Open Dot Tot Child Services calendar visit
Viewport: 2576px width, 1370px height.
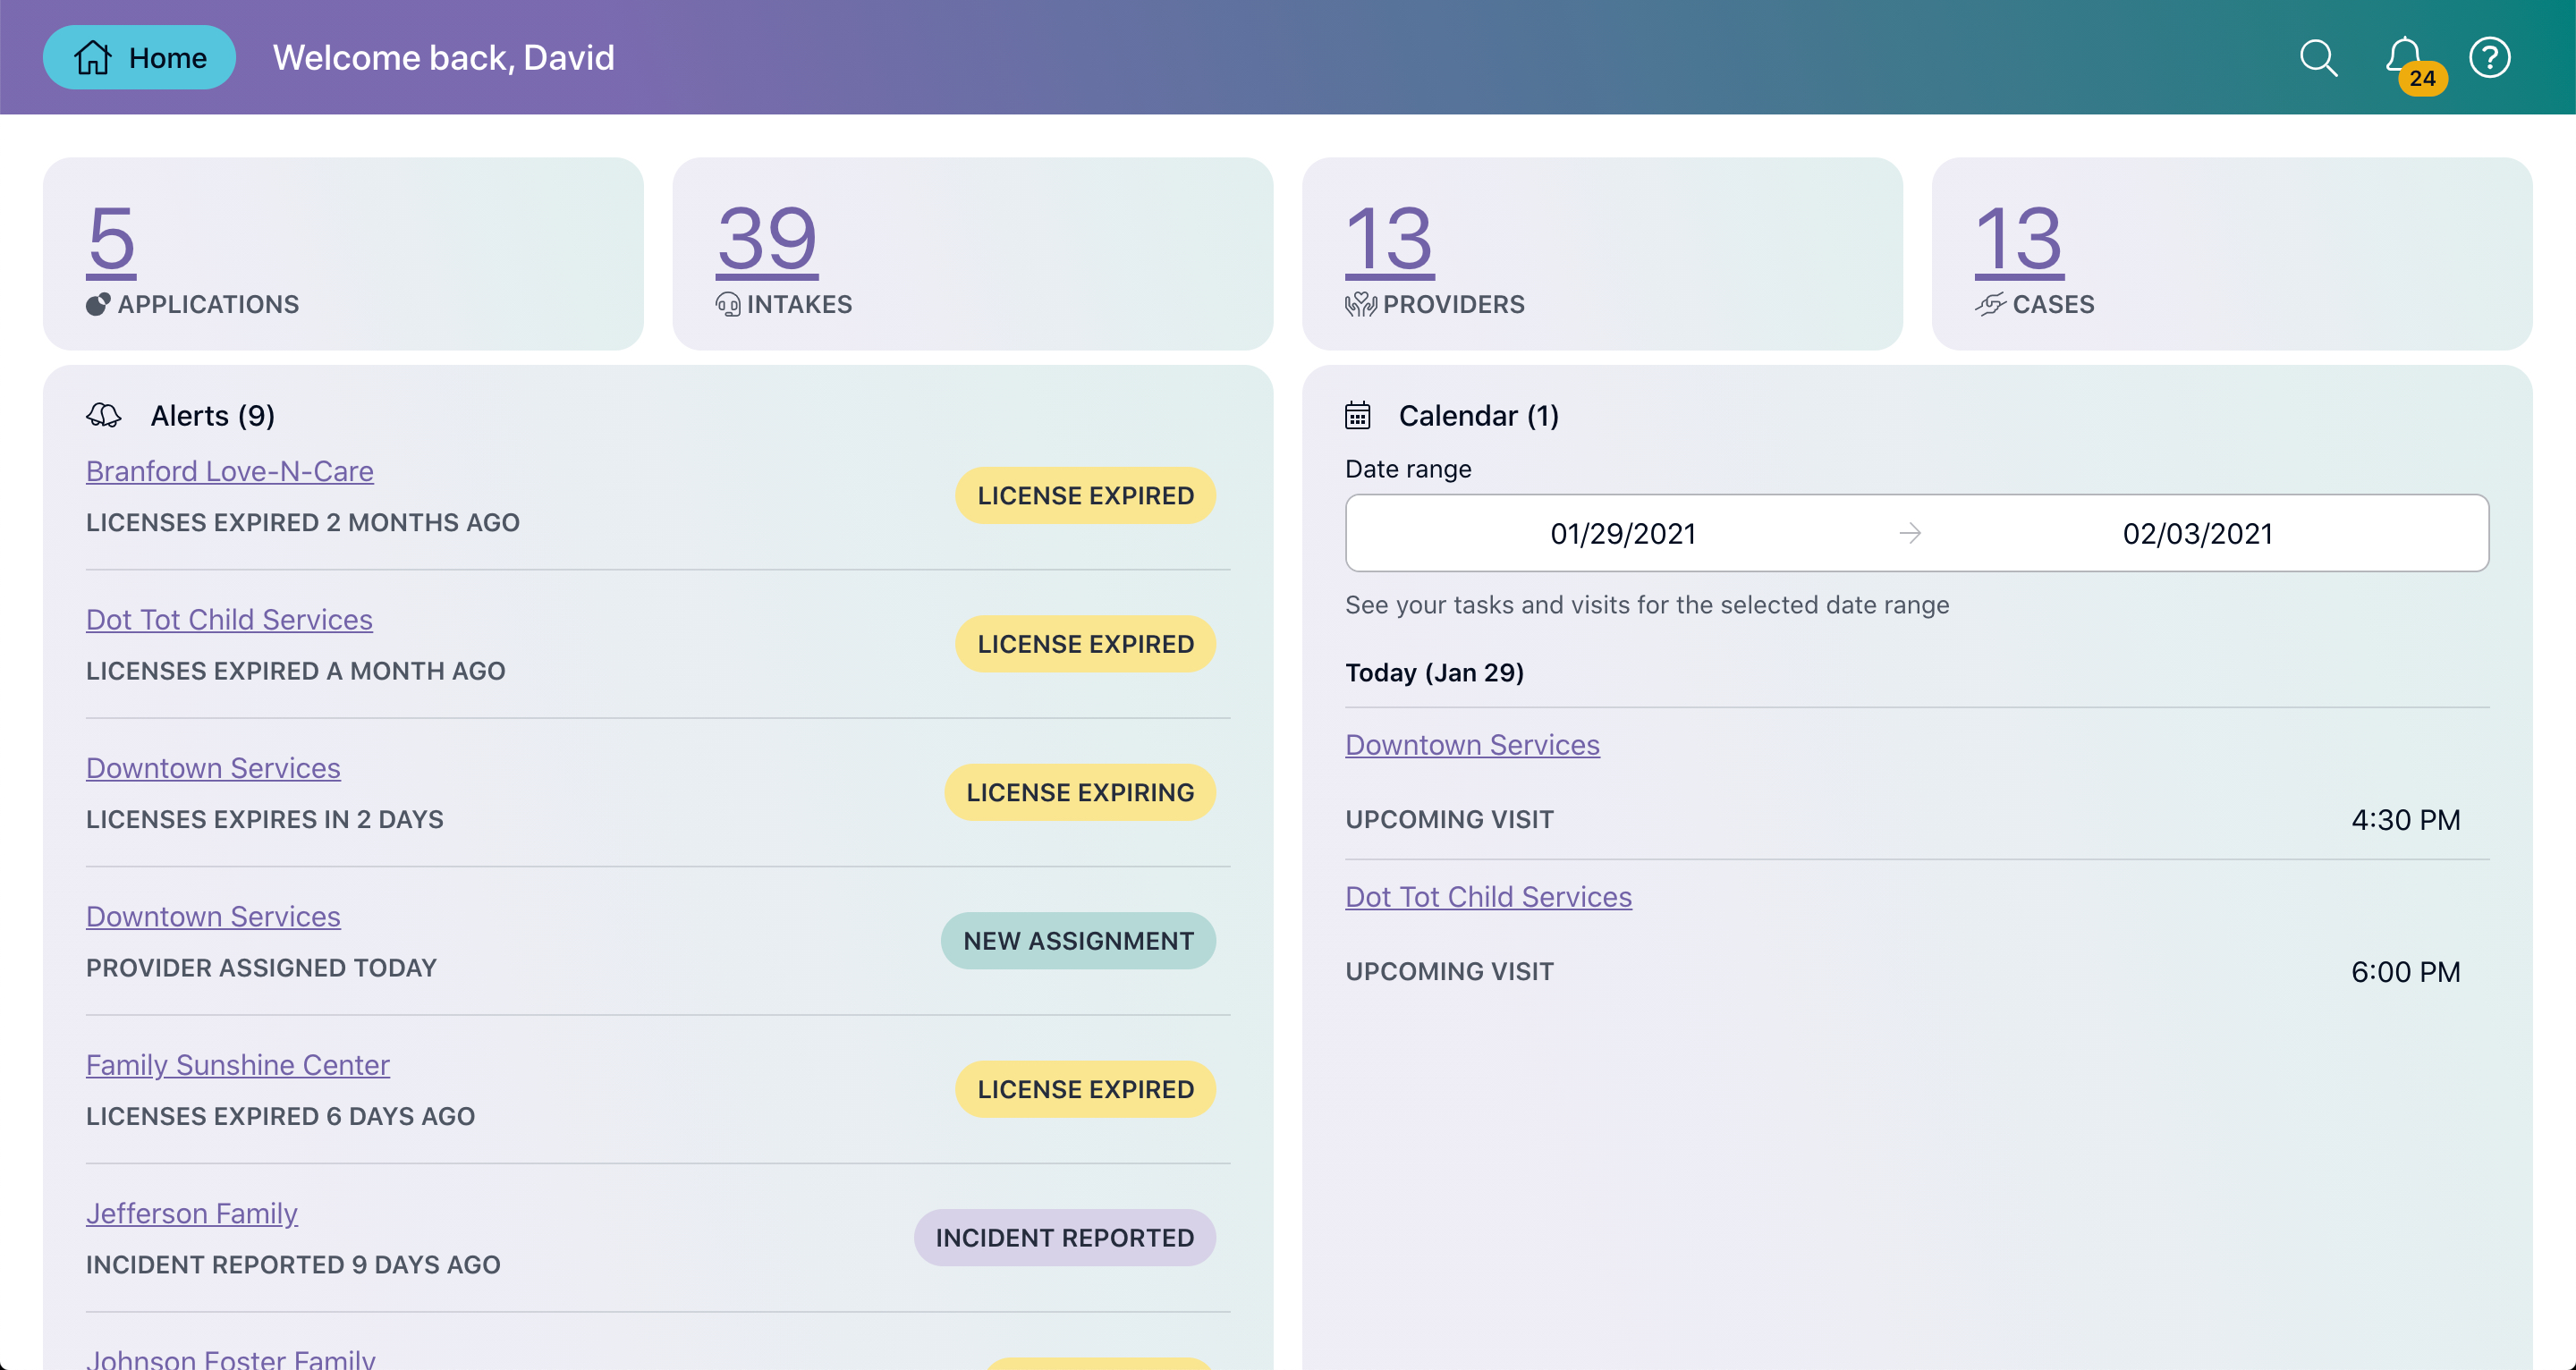pyautogui.click(x=1487, y=896)
